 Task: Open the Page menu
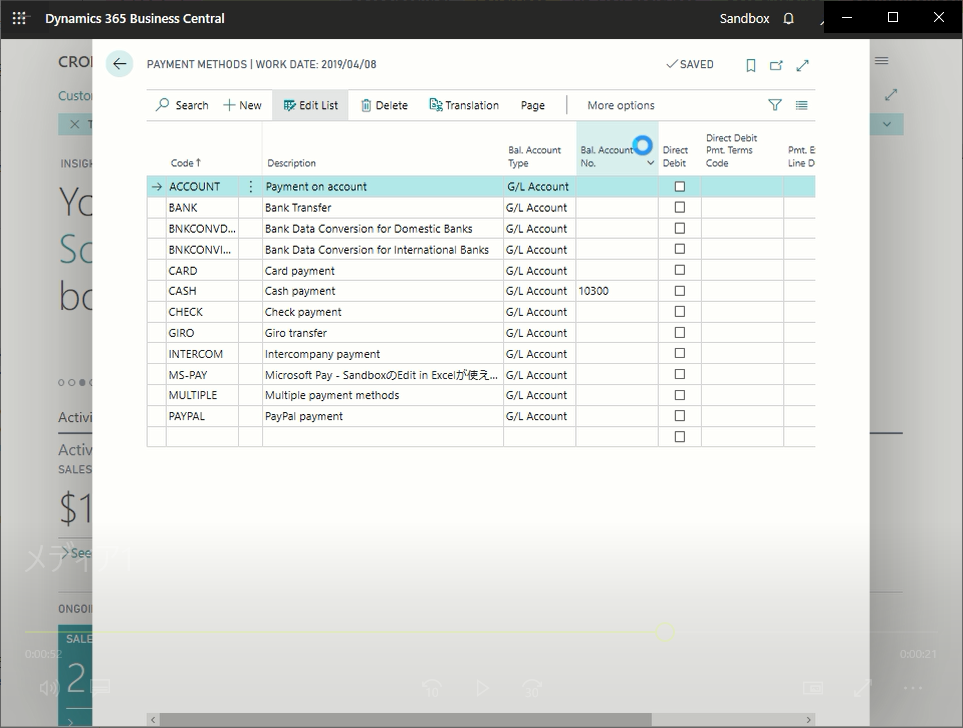[x=532, y=105]
